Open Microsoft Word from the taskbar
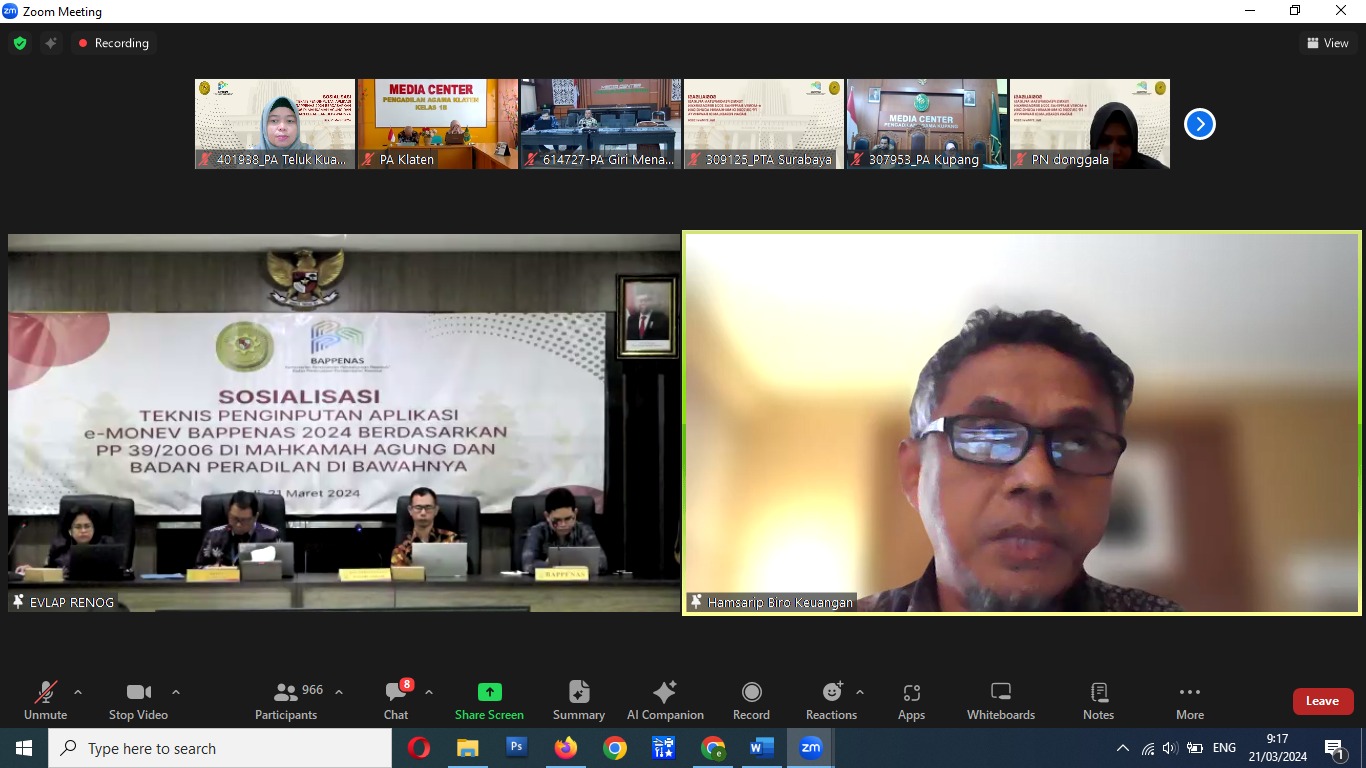This screenshot has width=1366, height=768. point(762,748)
